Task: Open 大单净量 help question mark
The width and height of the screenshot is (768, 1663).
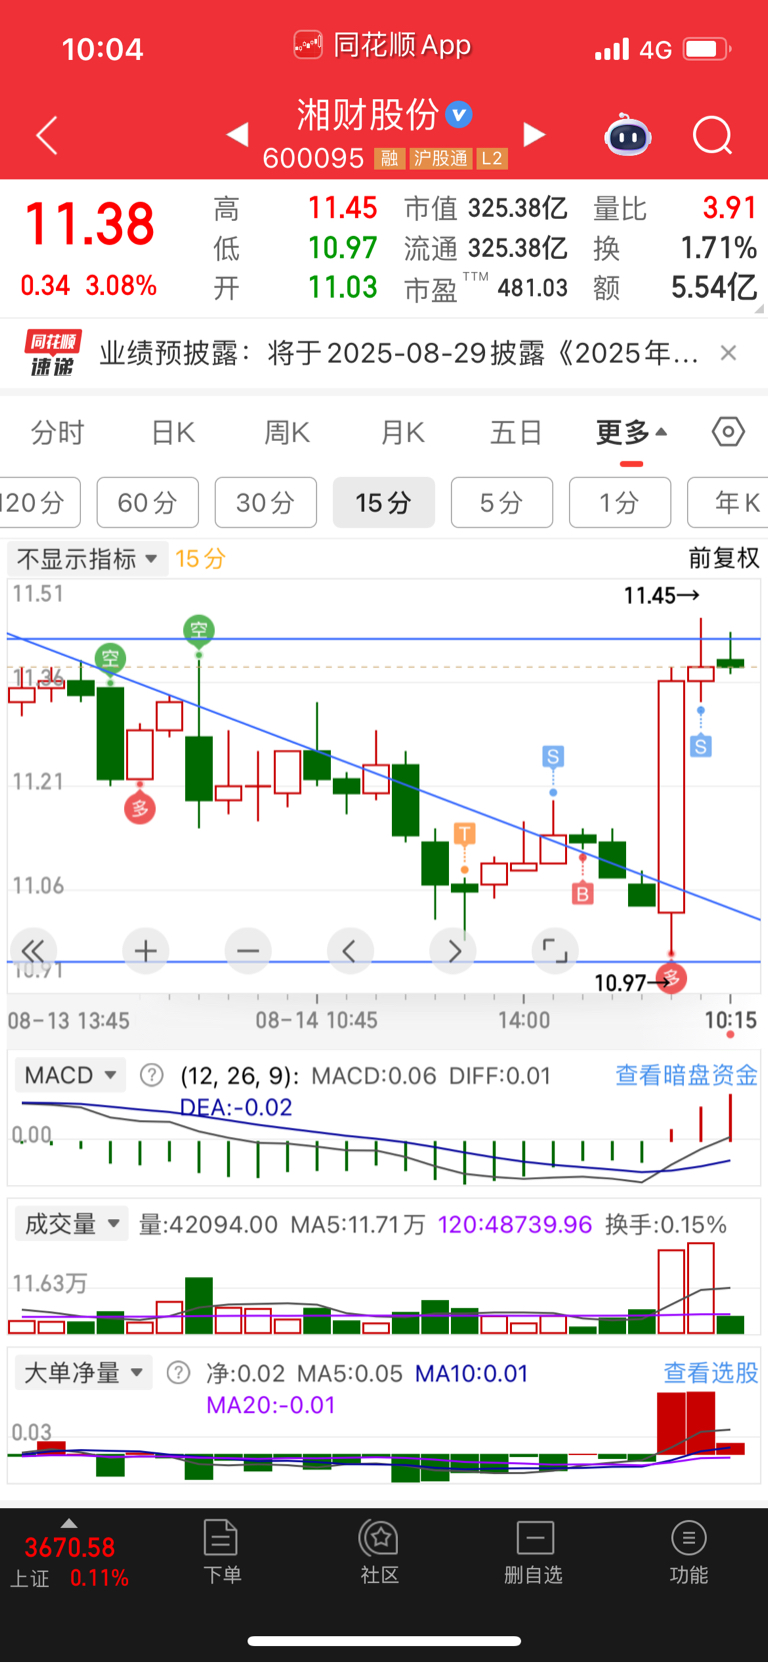Action: click(178, 1373)
